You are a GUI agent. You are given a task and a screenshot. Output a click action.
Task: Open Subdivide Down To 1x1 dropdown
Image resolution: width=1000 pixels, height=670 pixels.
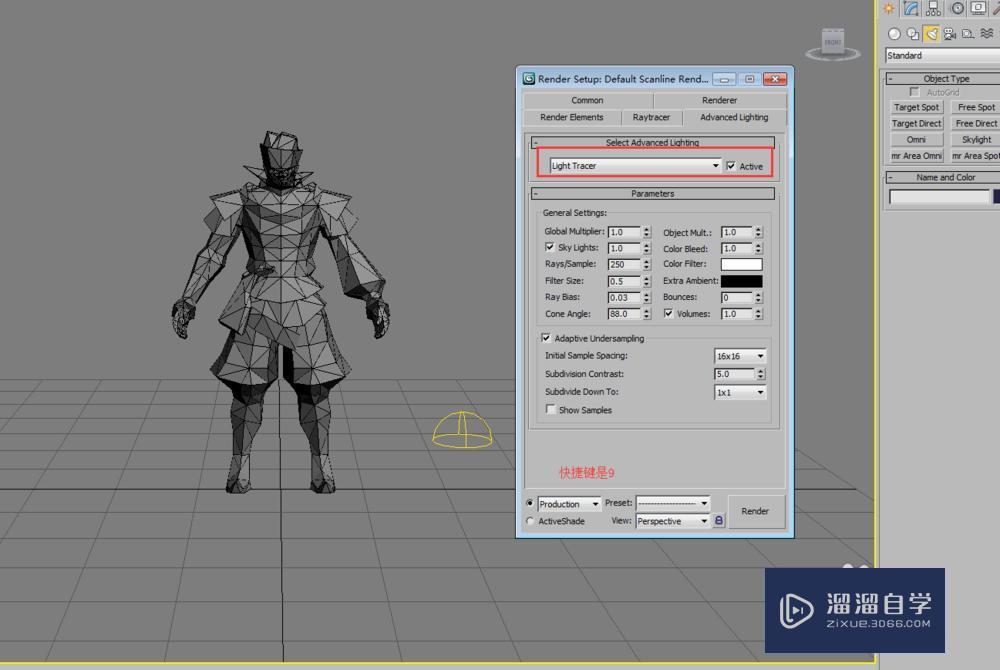[x=740, y=392]
